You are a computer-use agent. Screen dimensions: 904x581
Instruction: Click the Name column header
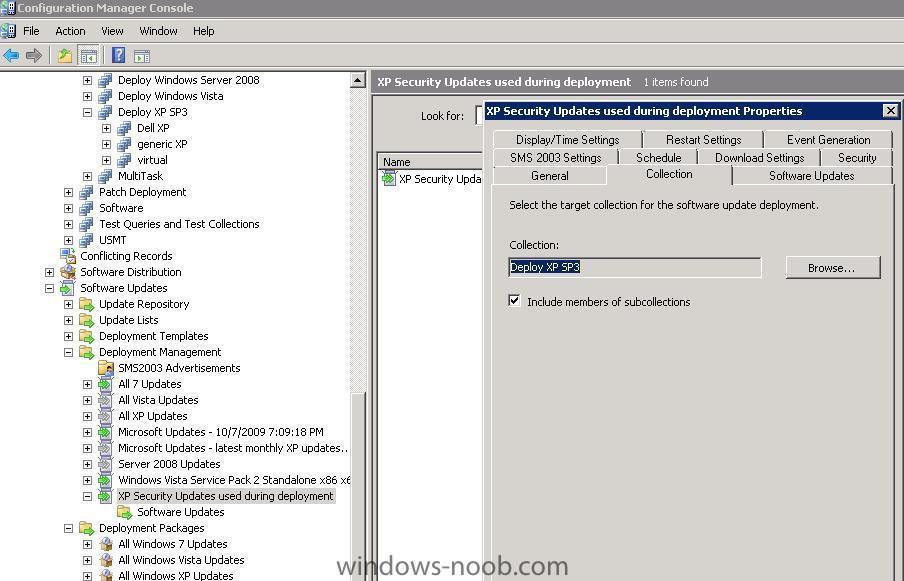430,162
